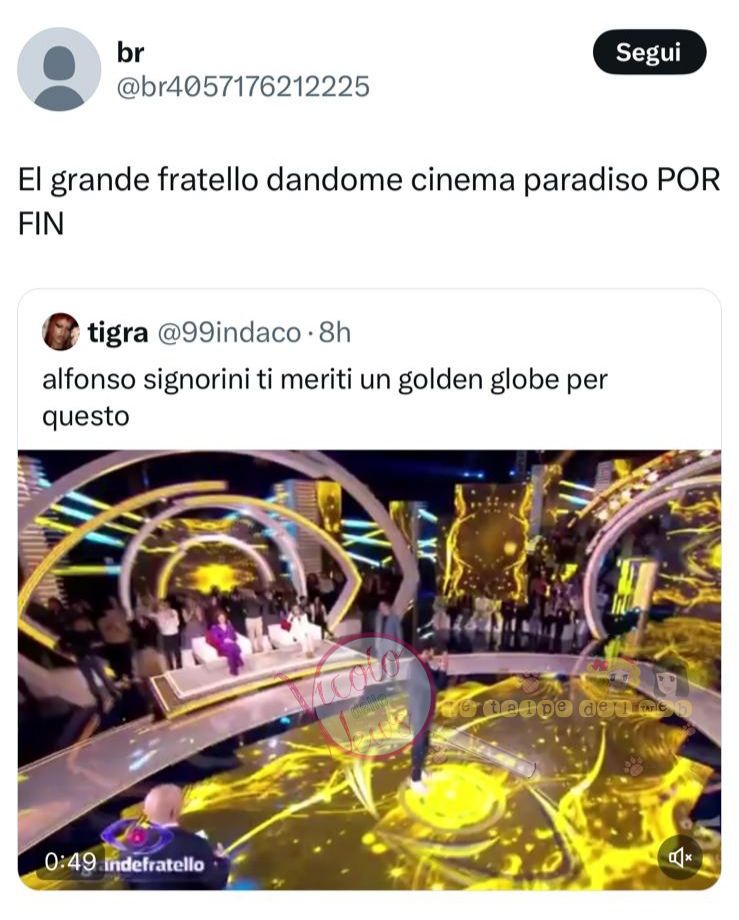
Task: Open the 8h timestamp of quoted tweet
Action: [335, 333]
